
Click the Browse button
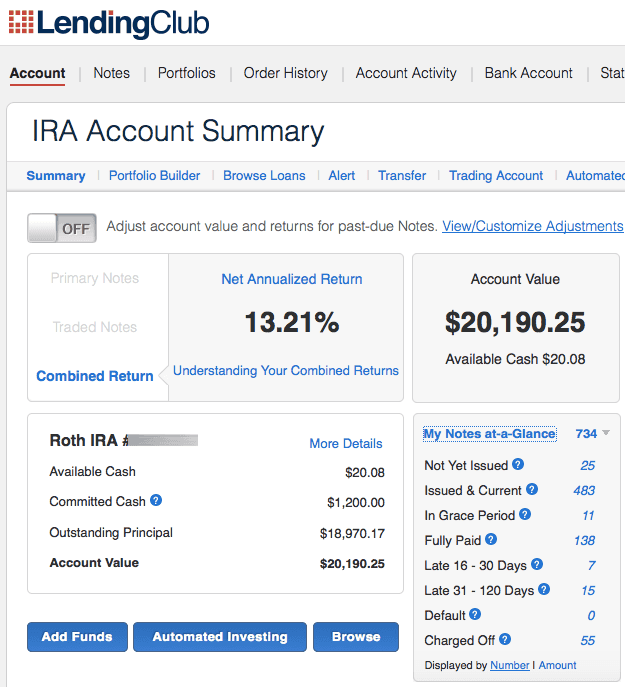[356, 637]
